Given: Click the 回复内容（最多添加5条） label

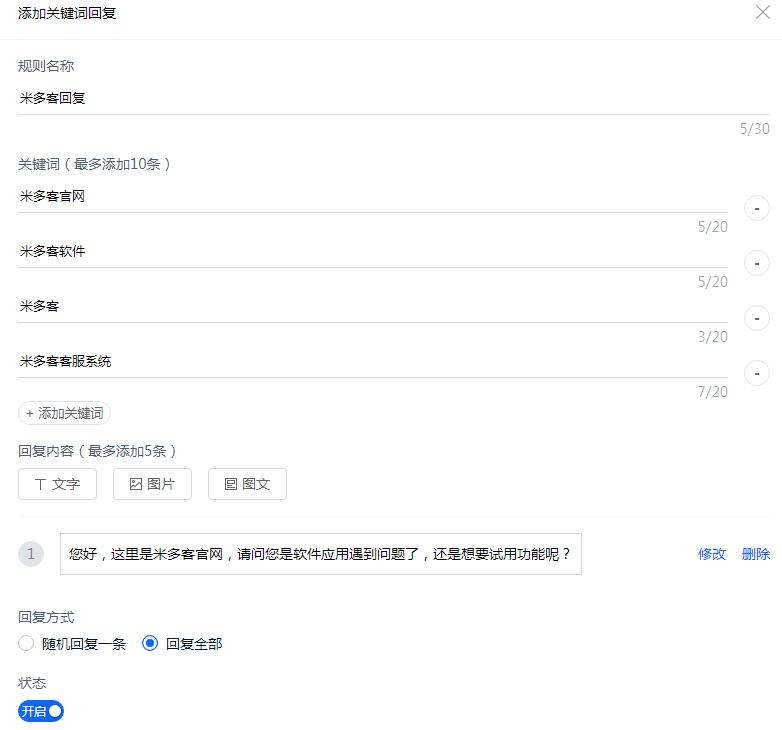Looking at the screenshot, I should coord(97,451).
